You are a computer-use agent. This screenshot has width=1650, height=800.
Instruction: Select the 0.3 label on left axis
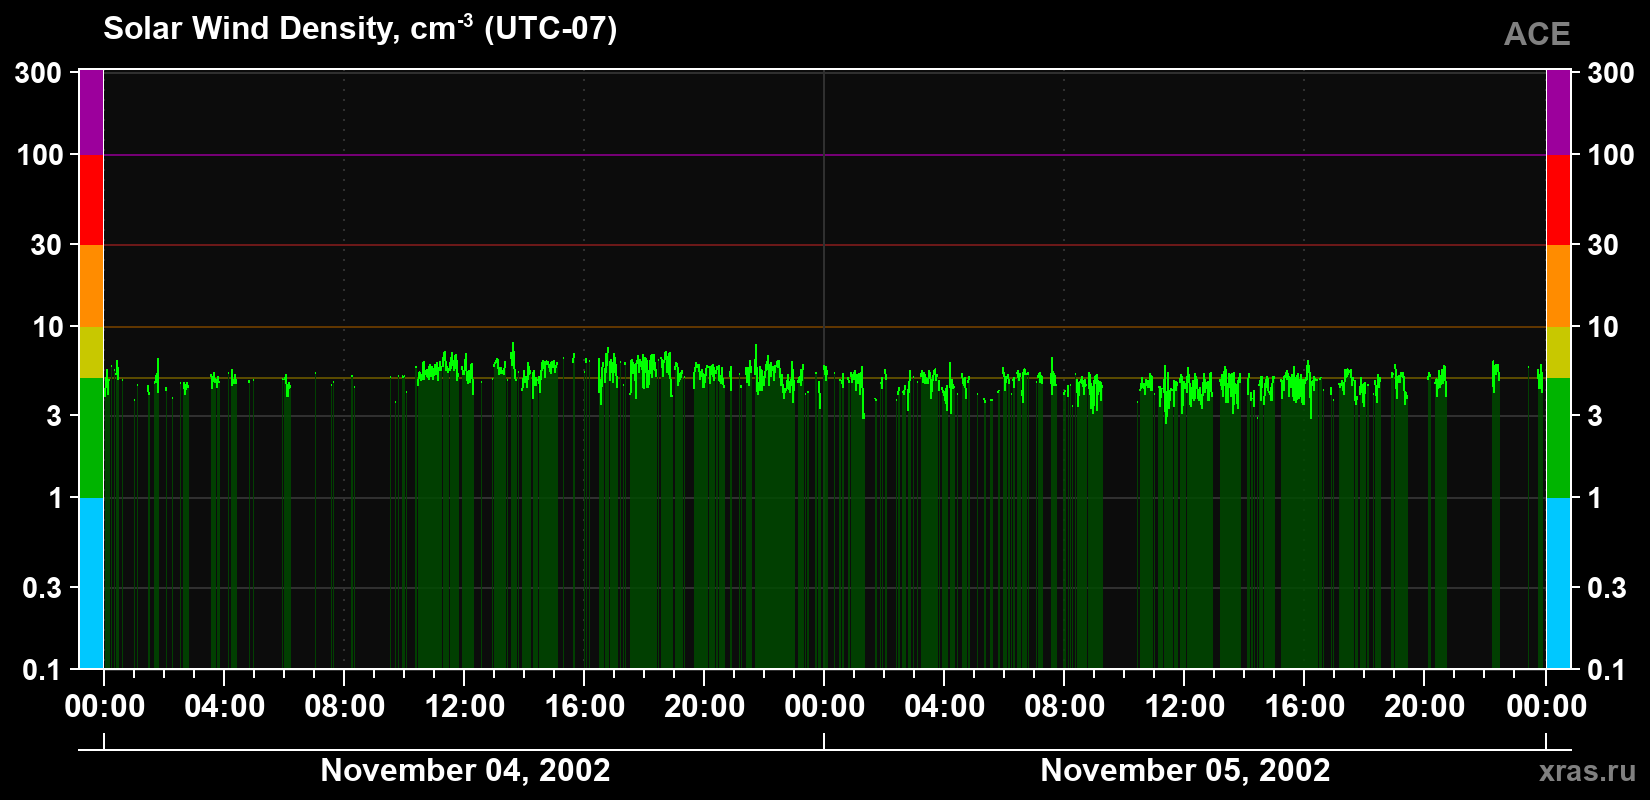coord(42,588)
